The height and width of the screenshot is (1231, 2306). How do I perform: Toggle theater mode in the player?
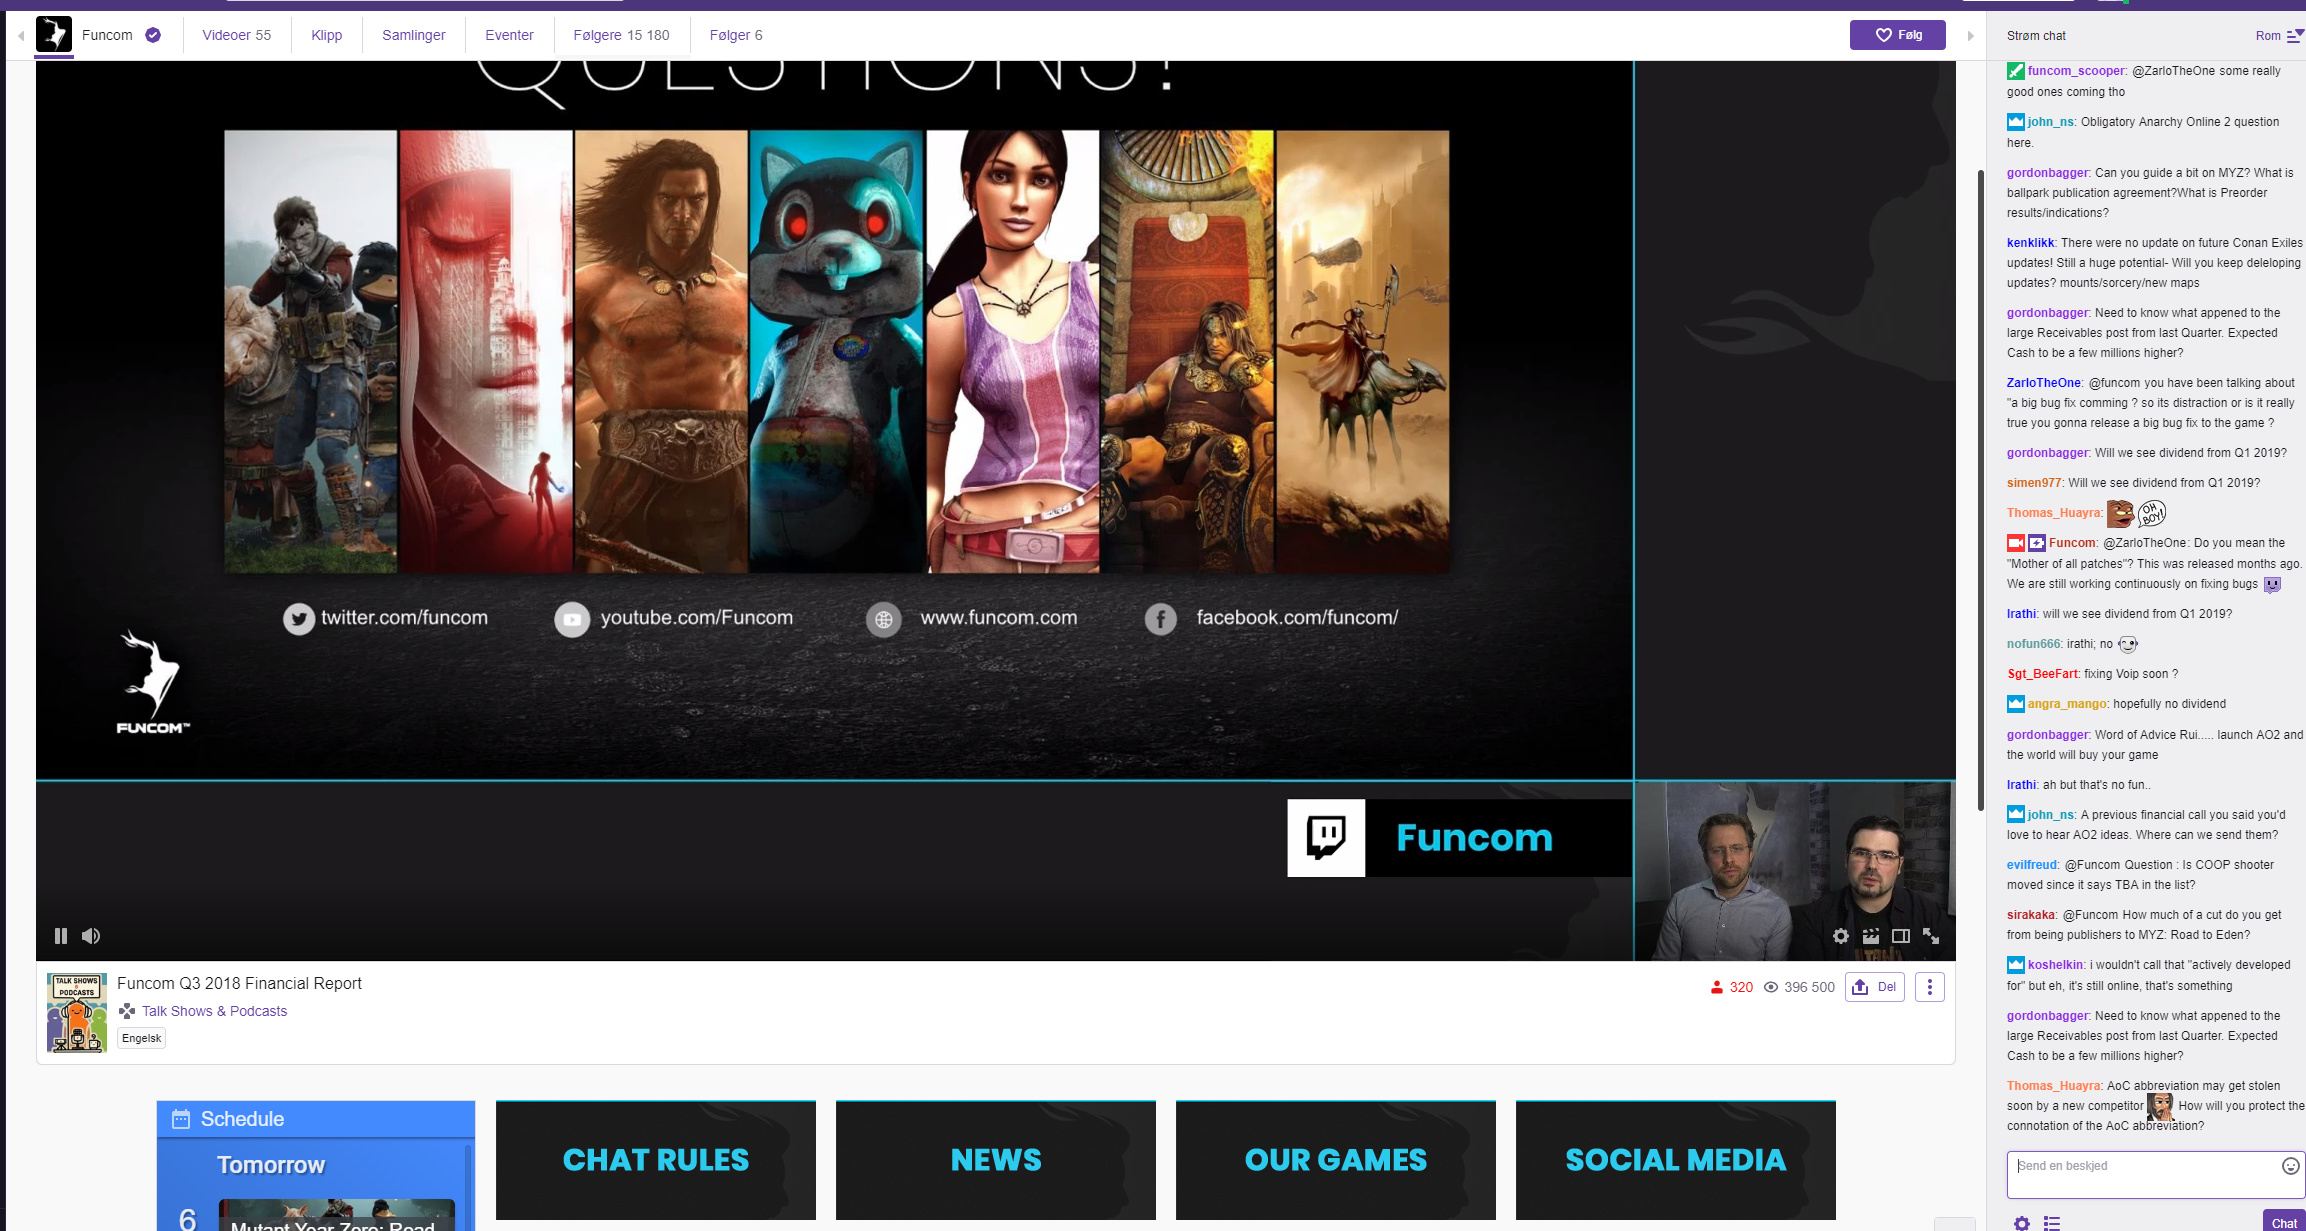[1901, 936]
